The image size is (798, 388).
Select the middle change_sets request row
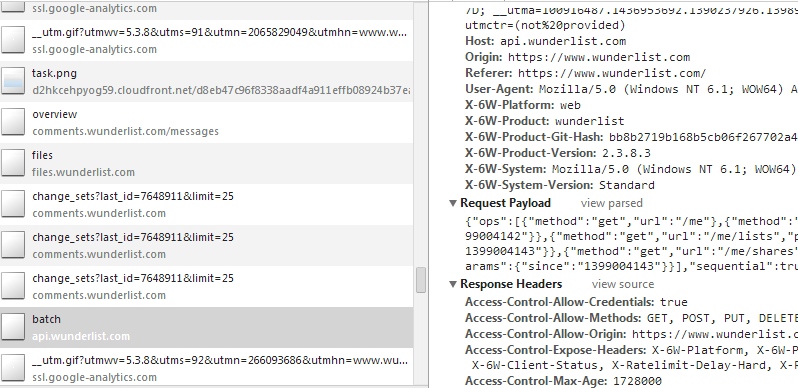click(207, 245)
